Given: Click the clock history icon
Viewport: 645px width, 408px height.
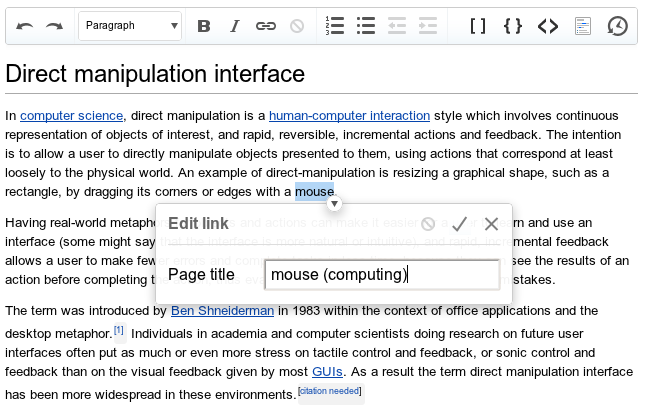Looking at the screenshot, I should [x=618, y=26].
